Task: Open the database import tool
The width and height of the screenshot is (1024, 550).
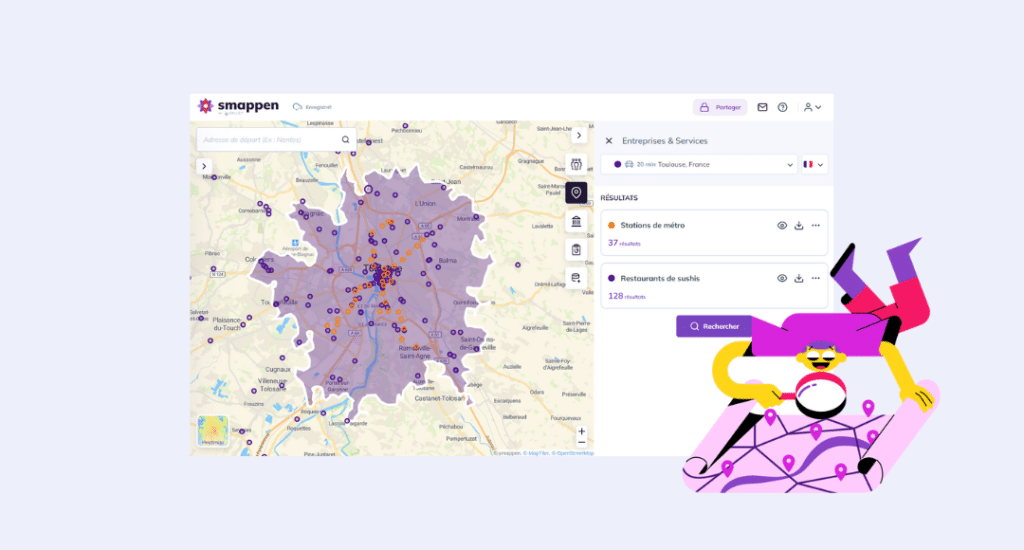Action: point(576,278)
